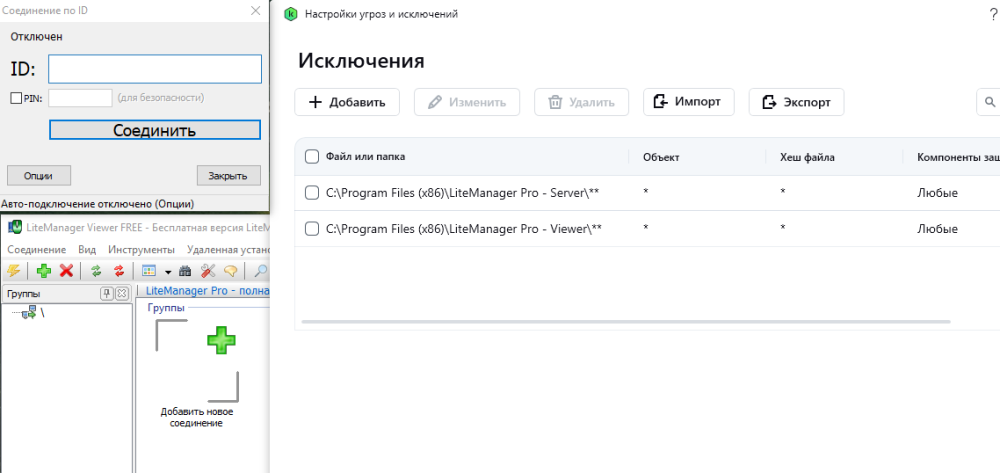
Task: Click the magnifying glass icon in LiteManager toolbar
Action: tap(260, 271)
